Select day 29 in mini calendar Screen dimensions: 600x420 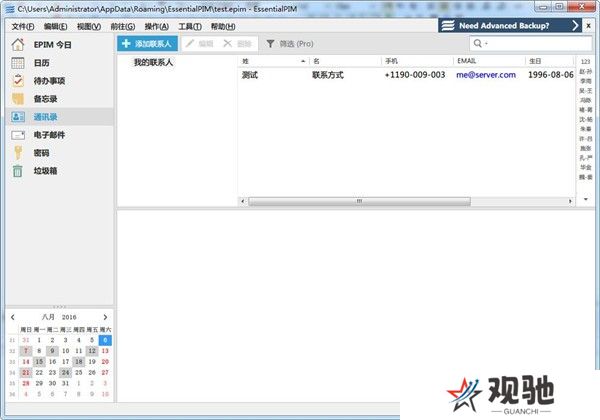pyautogui.click(x=39, y=383)
